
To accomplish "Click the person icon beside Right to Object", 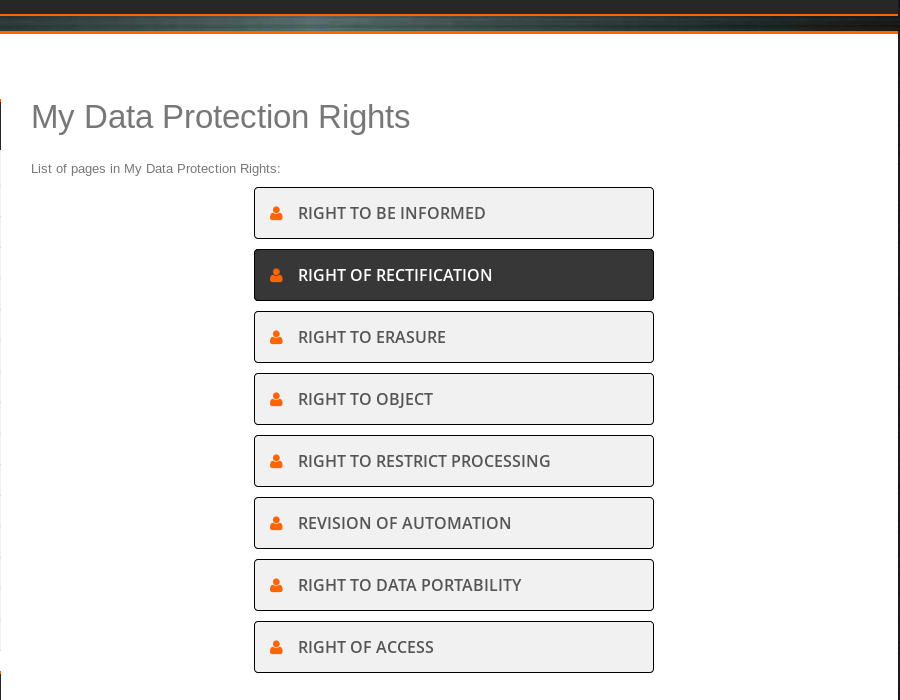I will point(276,399).
